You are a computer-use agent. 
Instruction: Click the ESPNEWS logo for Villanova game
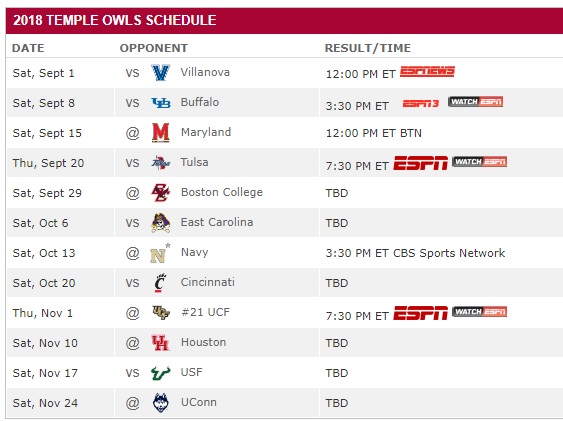tap(427, 71)
